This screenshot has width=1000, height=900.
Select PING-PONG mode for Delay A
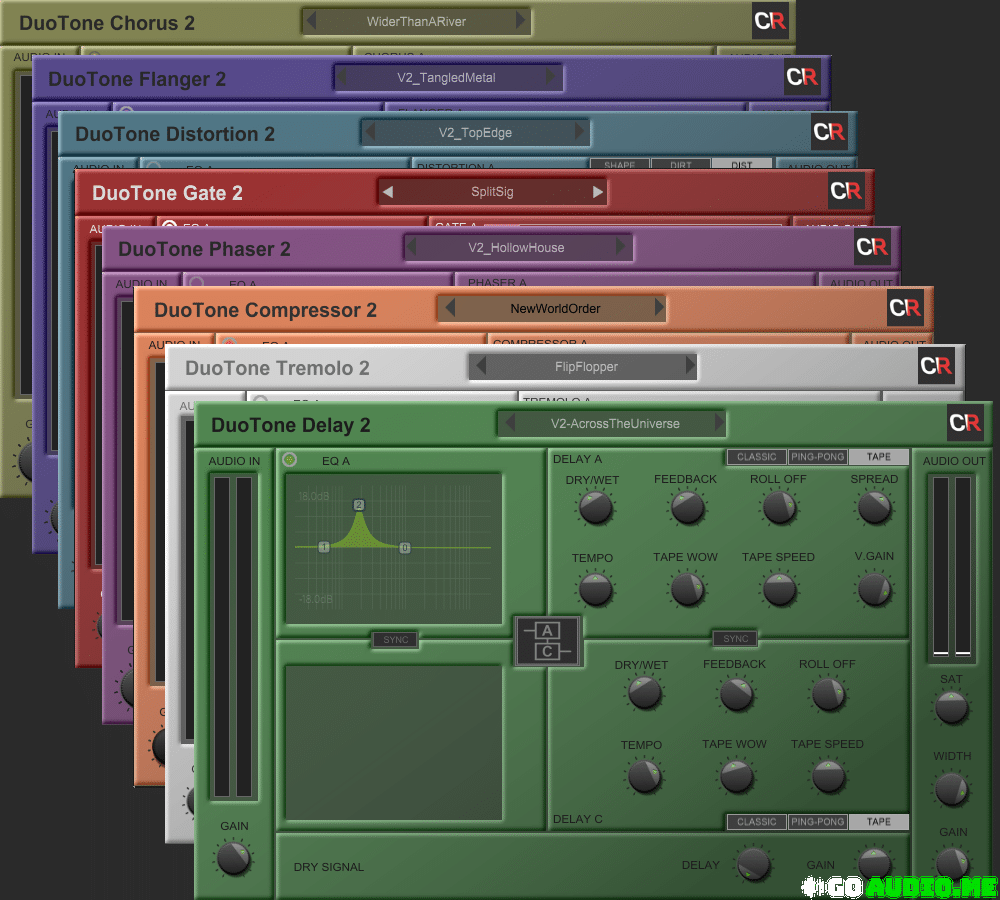coord(818,457)
